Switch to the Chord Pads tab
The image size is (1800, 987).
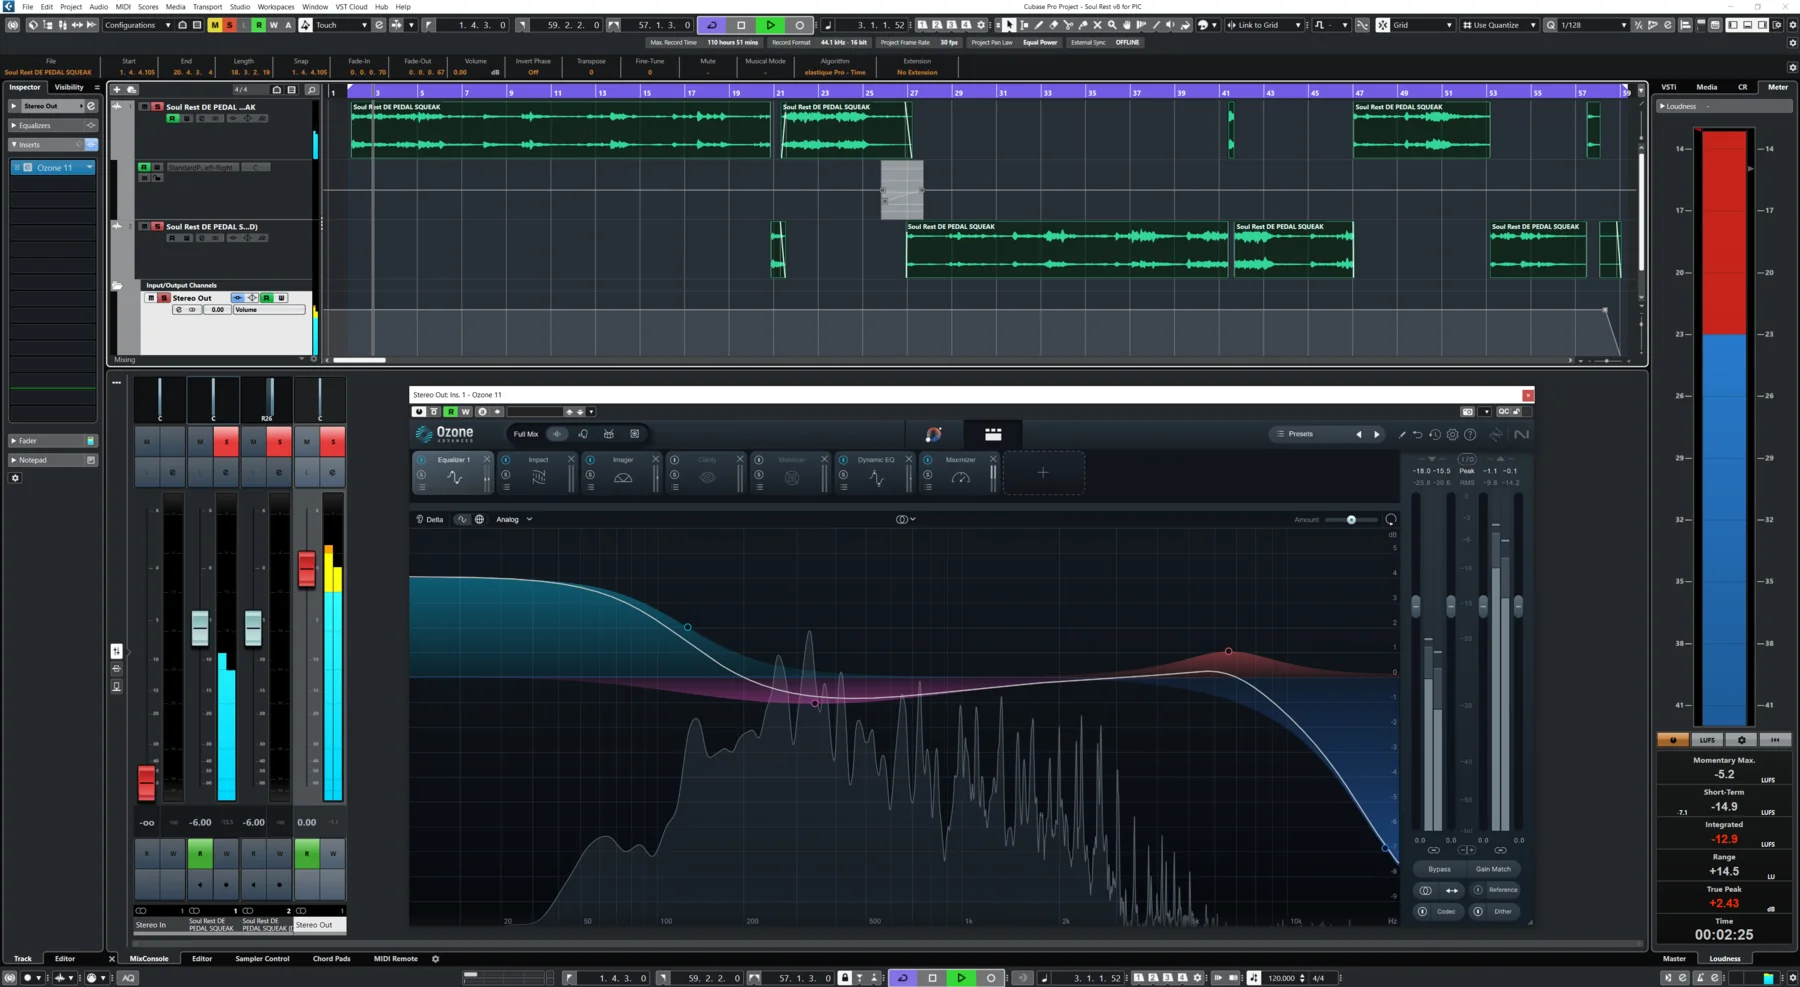[x=331, y=958]
